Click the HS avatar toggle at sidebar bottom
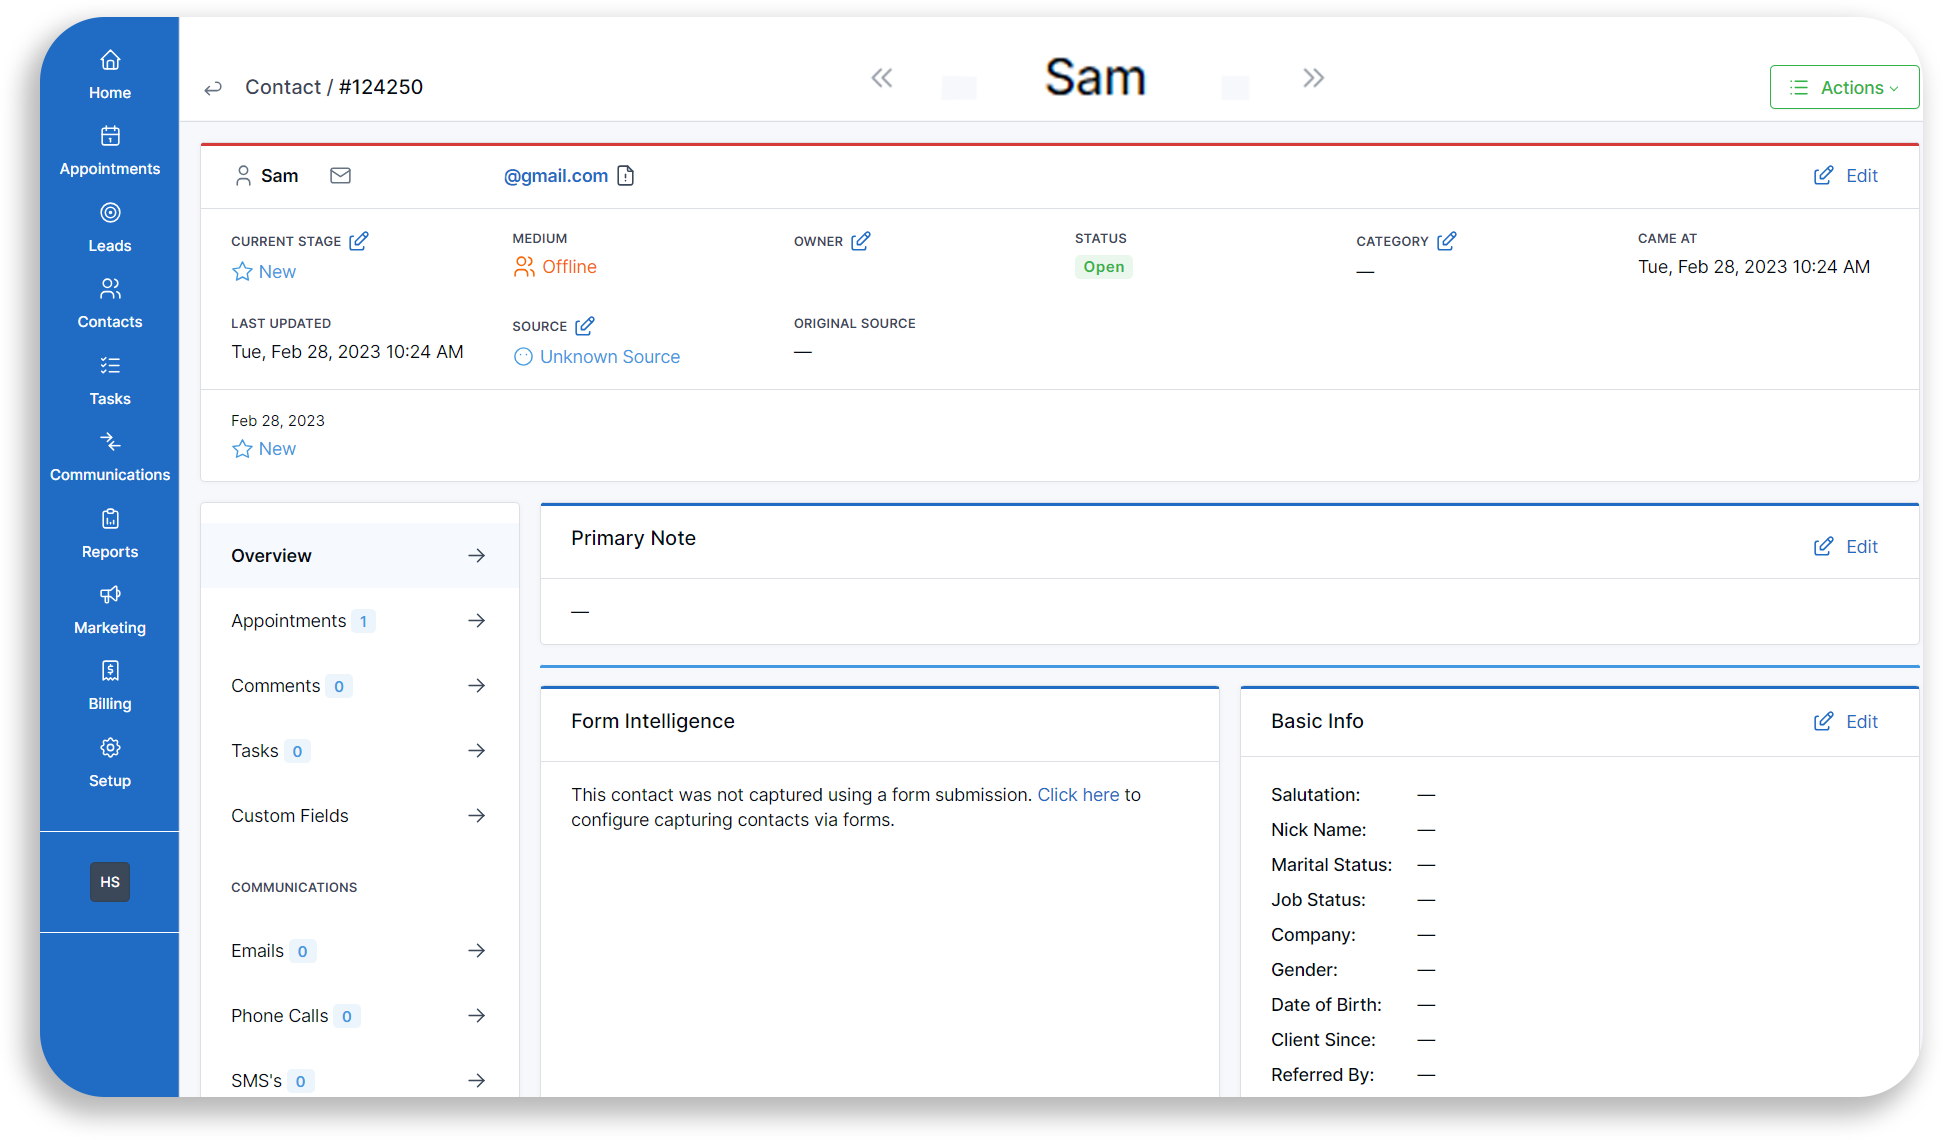The image size is (1943, 1140). point(109,881)
